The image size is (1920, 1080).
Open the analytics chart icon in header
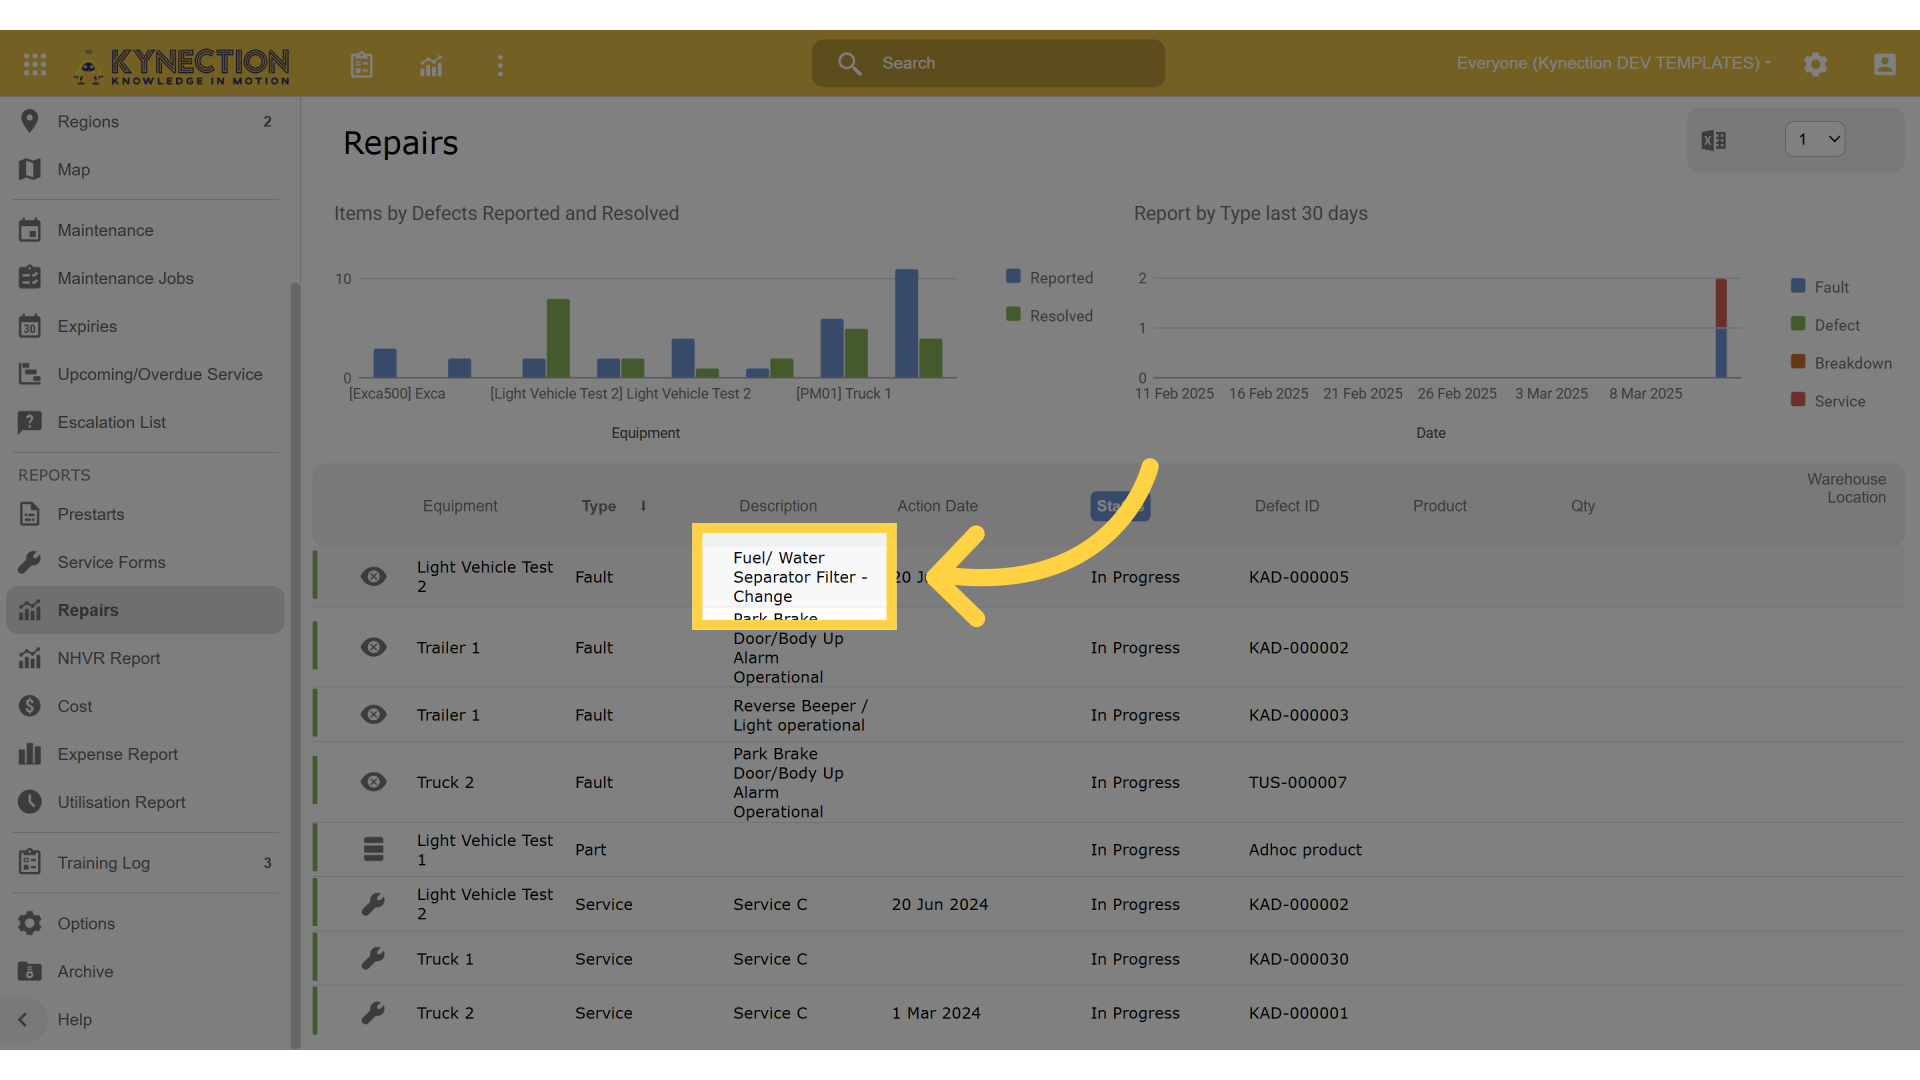pyautogui.click(x=431, y=65)
